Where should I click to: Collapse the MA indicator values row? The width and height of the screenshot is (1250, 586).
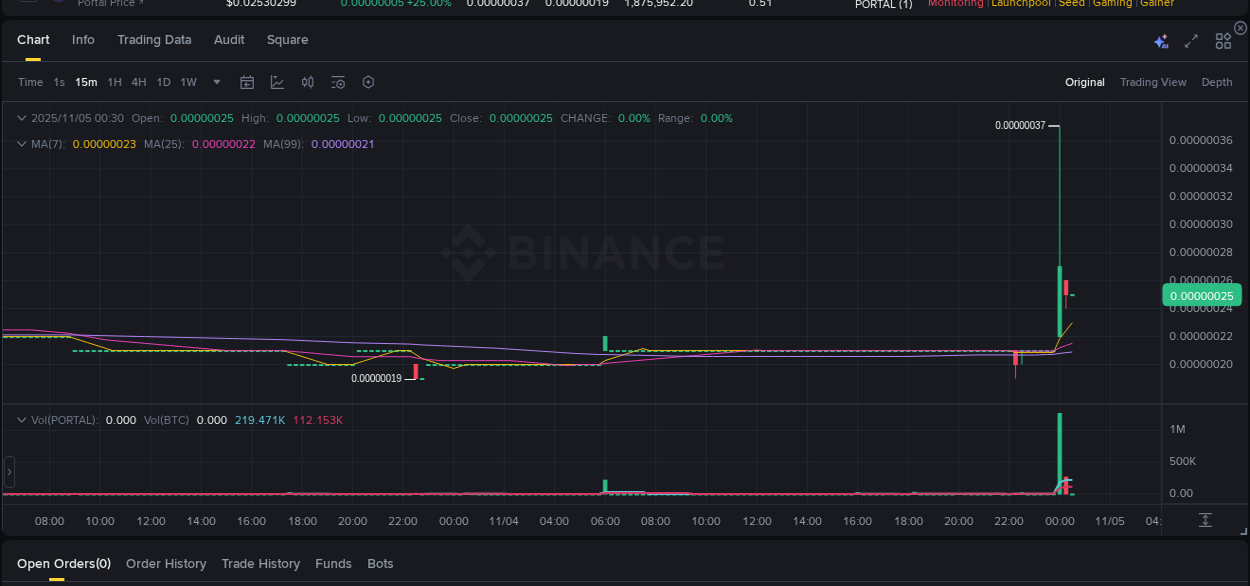tap(20, 144)
